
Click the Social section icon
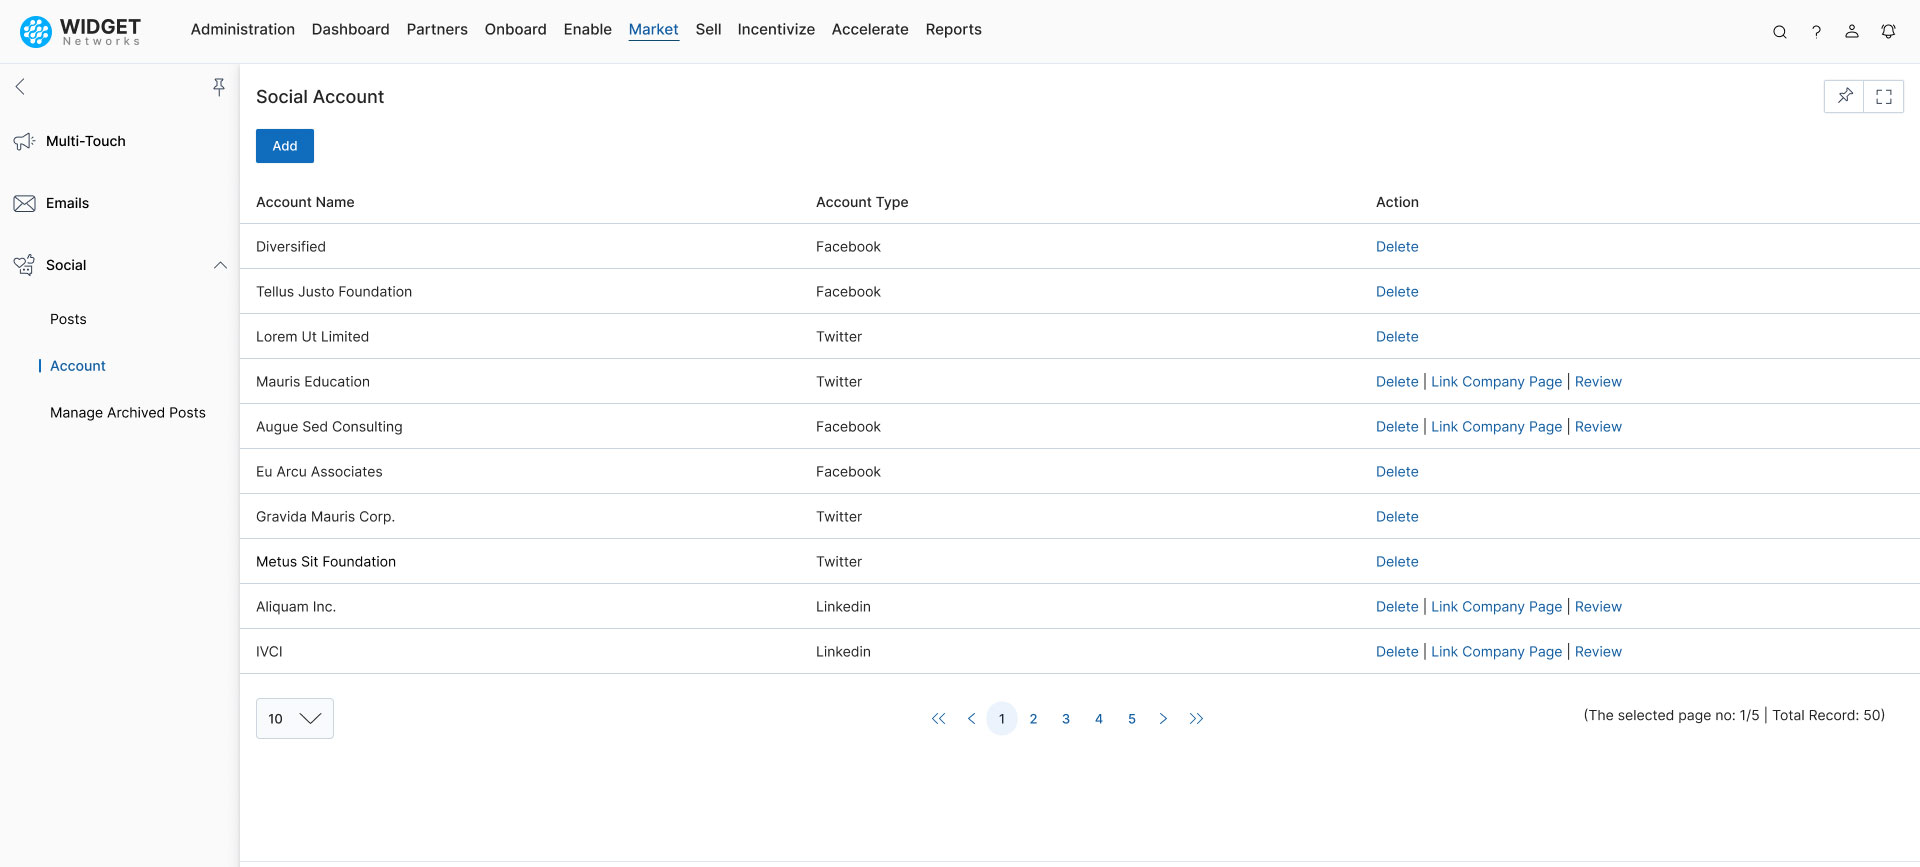(x=24, y=265)
